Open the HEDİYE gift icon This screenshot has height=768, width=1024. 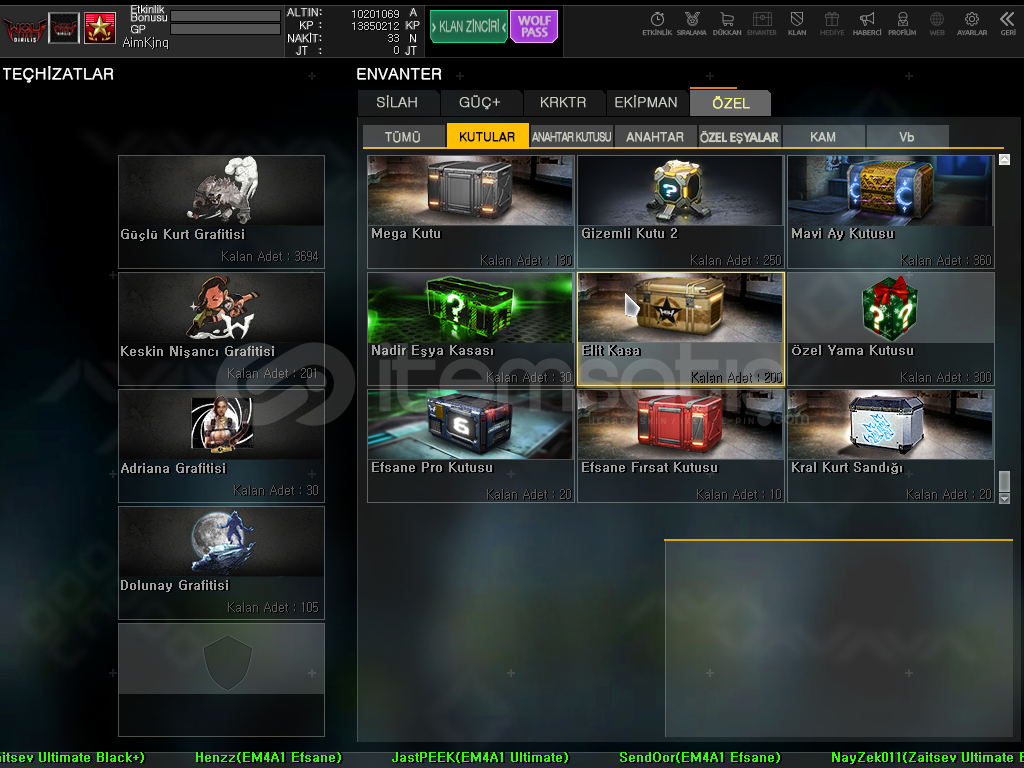point(831,24)
